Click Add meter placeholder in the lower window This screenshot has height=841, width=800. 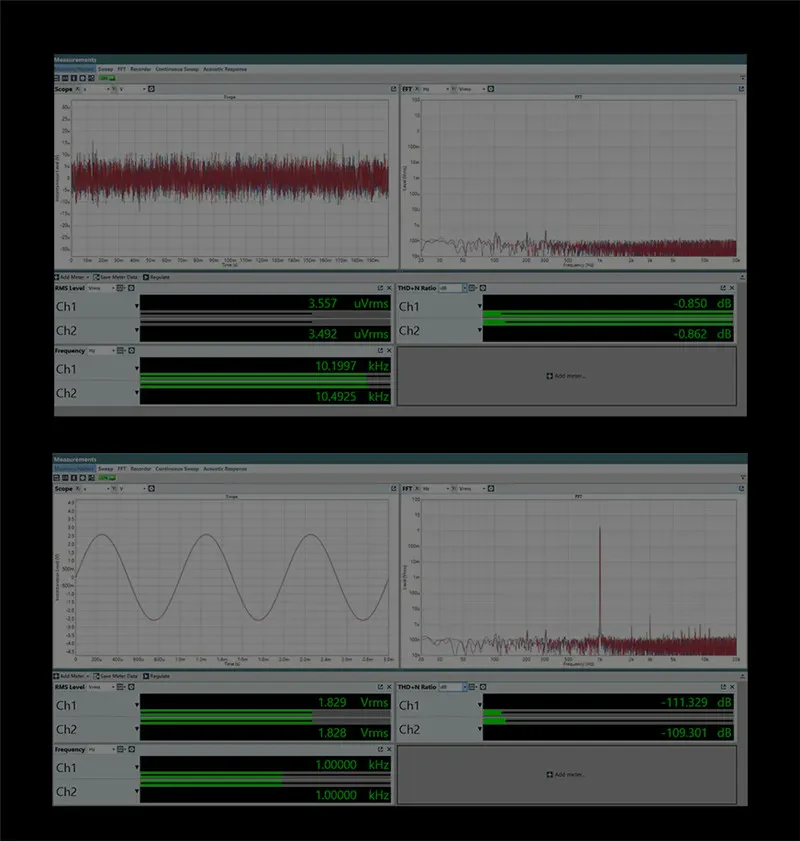tap(566, 774)
